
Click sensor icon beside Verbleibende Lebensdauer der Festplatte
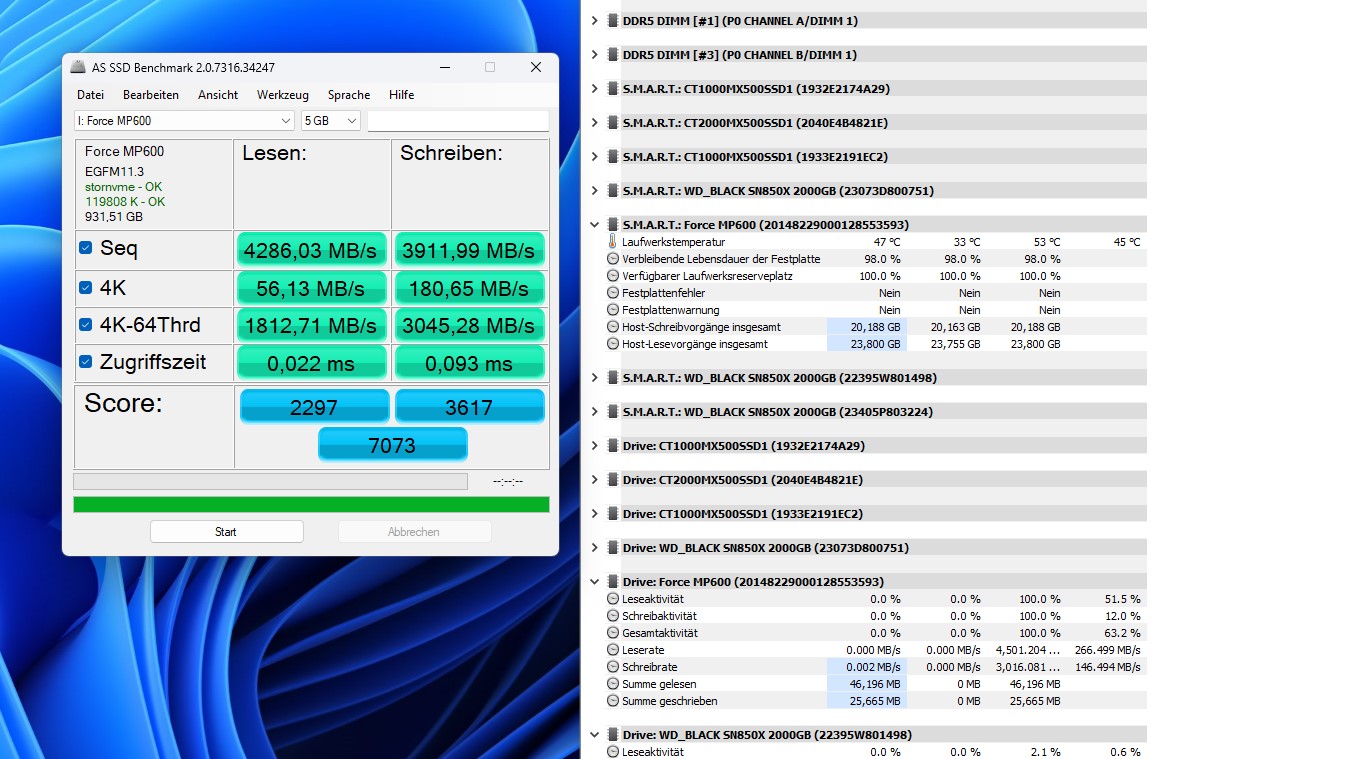click(x=613, y=258)
